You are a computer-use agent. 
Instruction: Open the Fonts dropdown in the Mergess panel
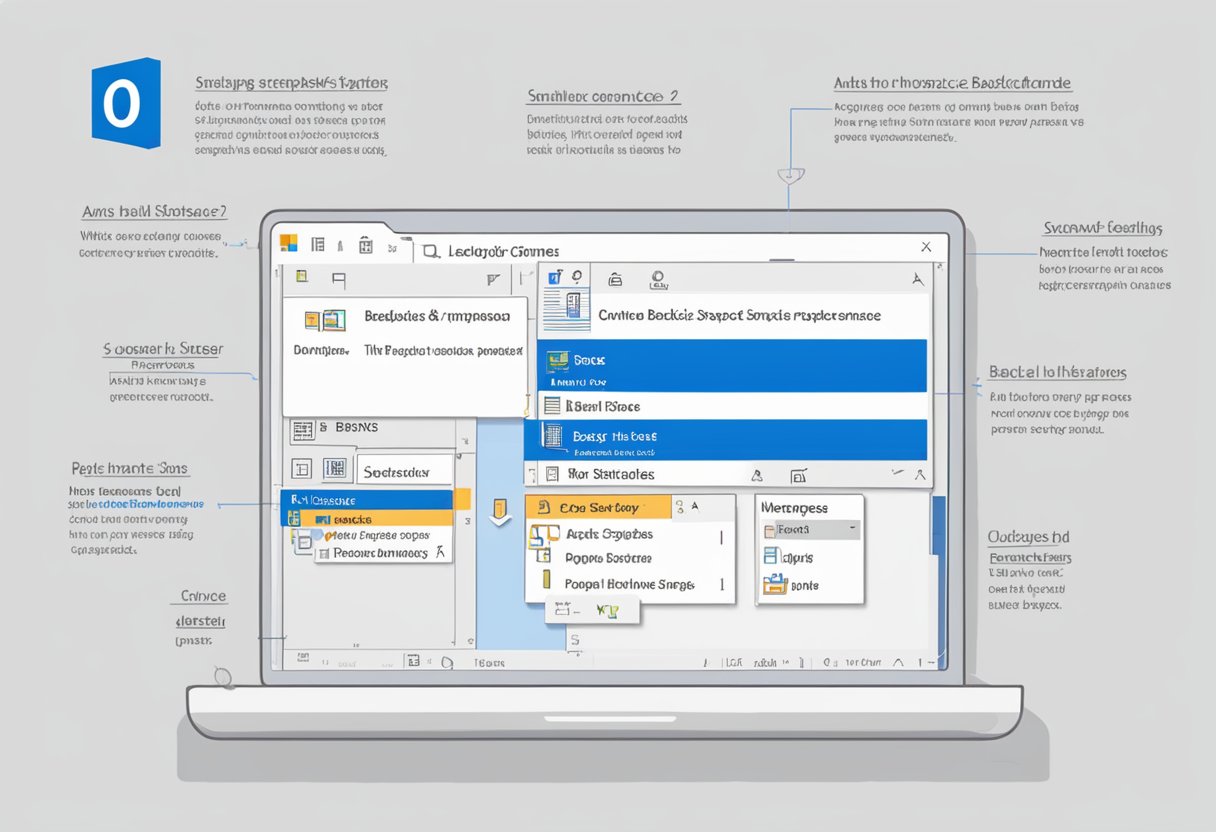pos(852,528)
